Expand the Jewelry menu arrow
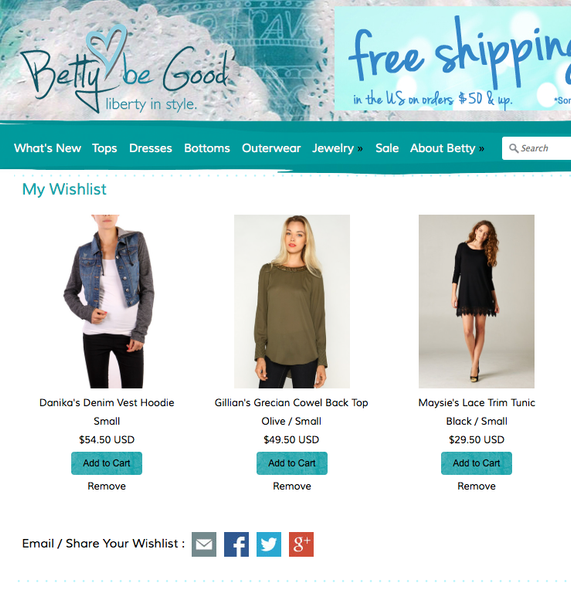Image resolution: width=571 pixels, height=600 pixels. click(x=360, y=148)
